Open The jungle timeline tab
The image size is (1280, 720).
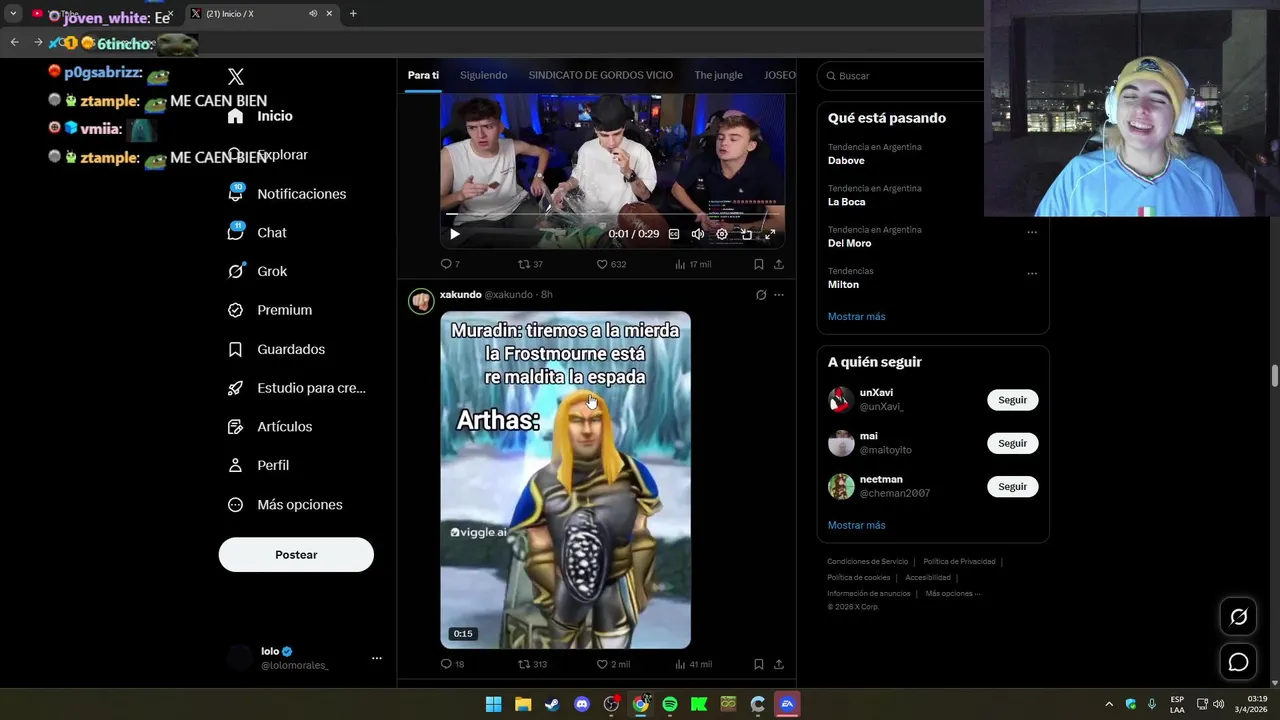click(719, 75)
